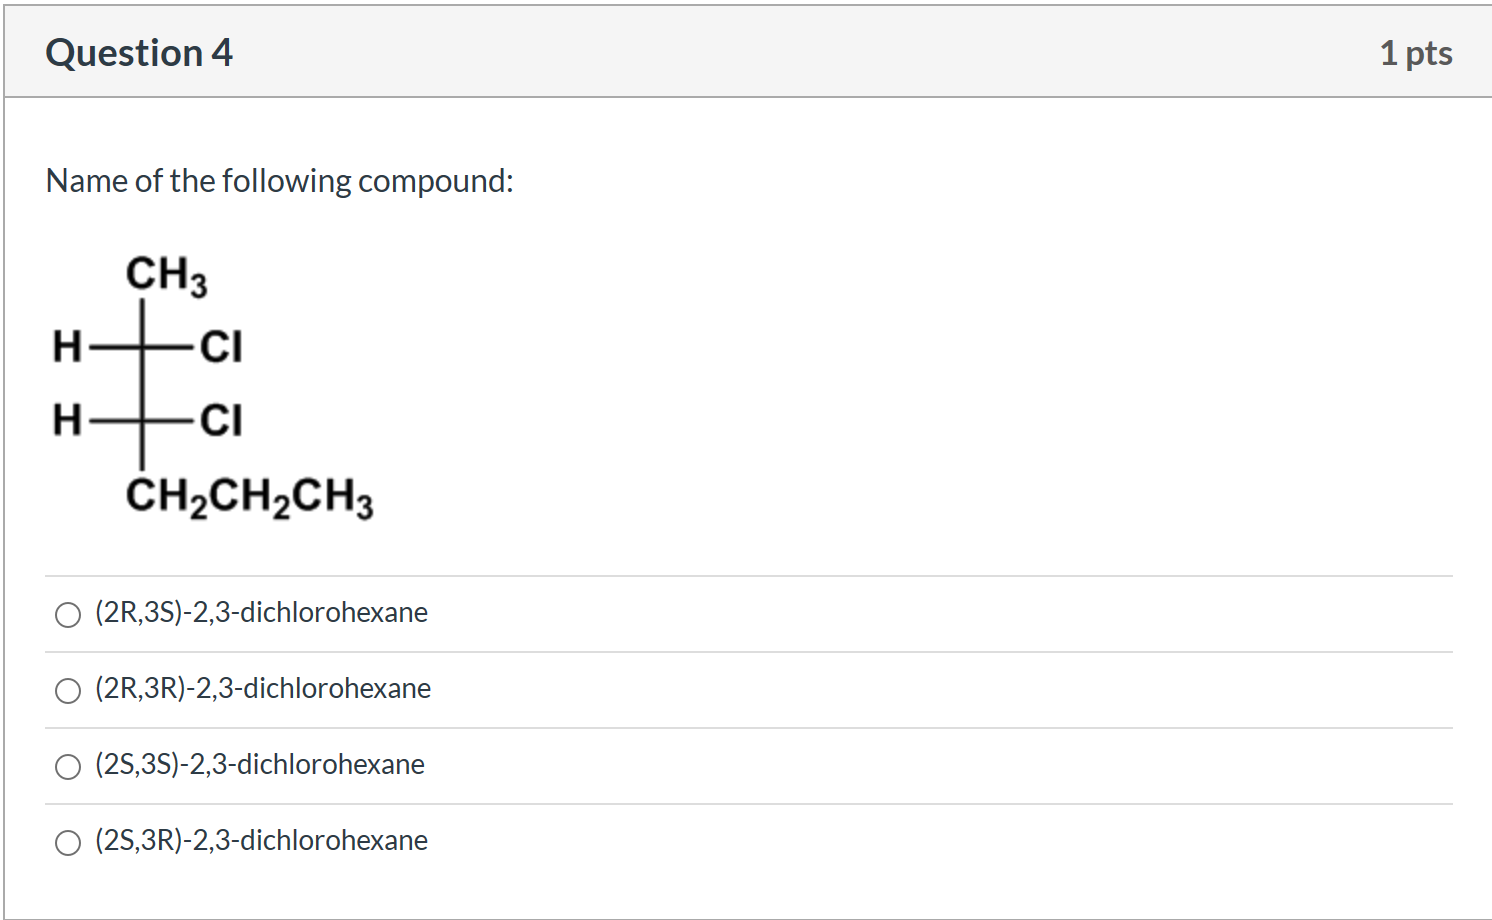Image resolution: width=1492 pixels, height=920 pixels.
Task: Click the Question 4 header
Action: click(x=139, y=53)
